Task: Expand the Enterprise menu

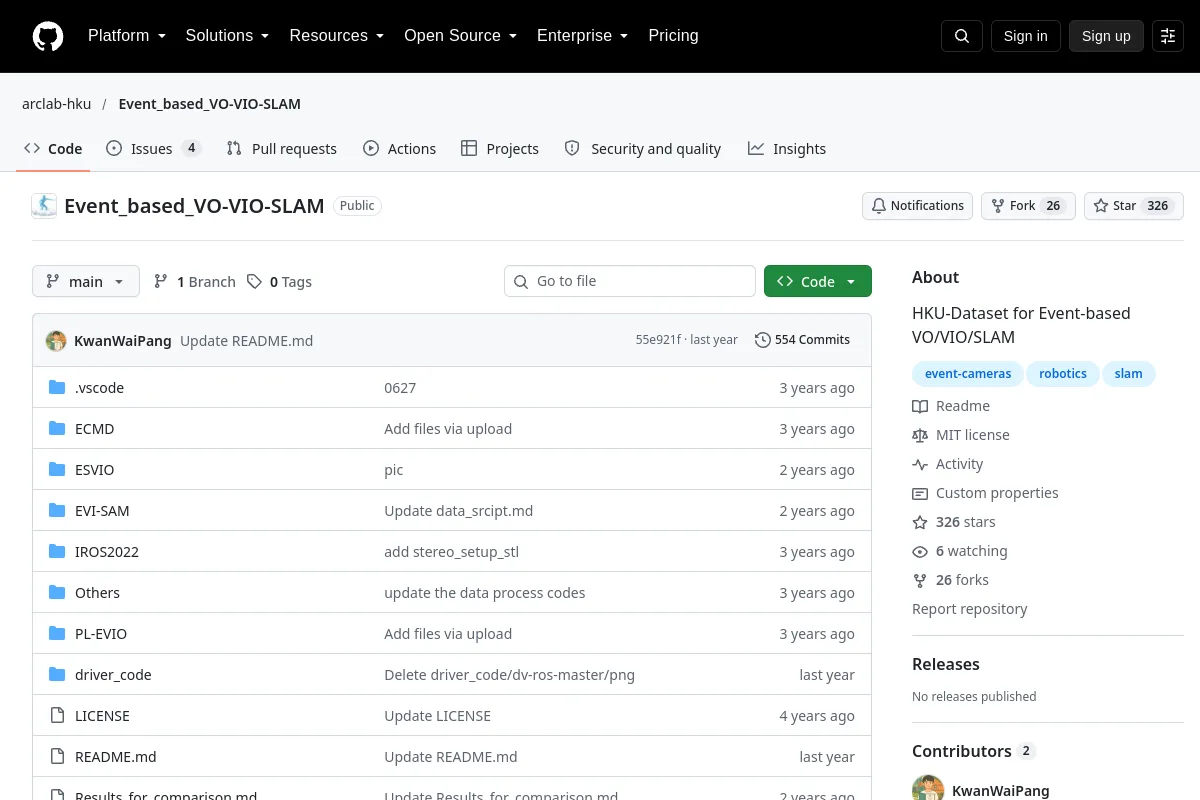Action: click(582, 36)
